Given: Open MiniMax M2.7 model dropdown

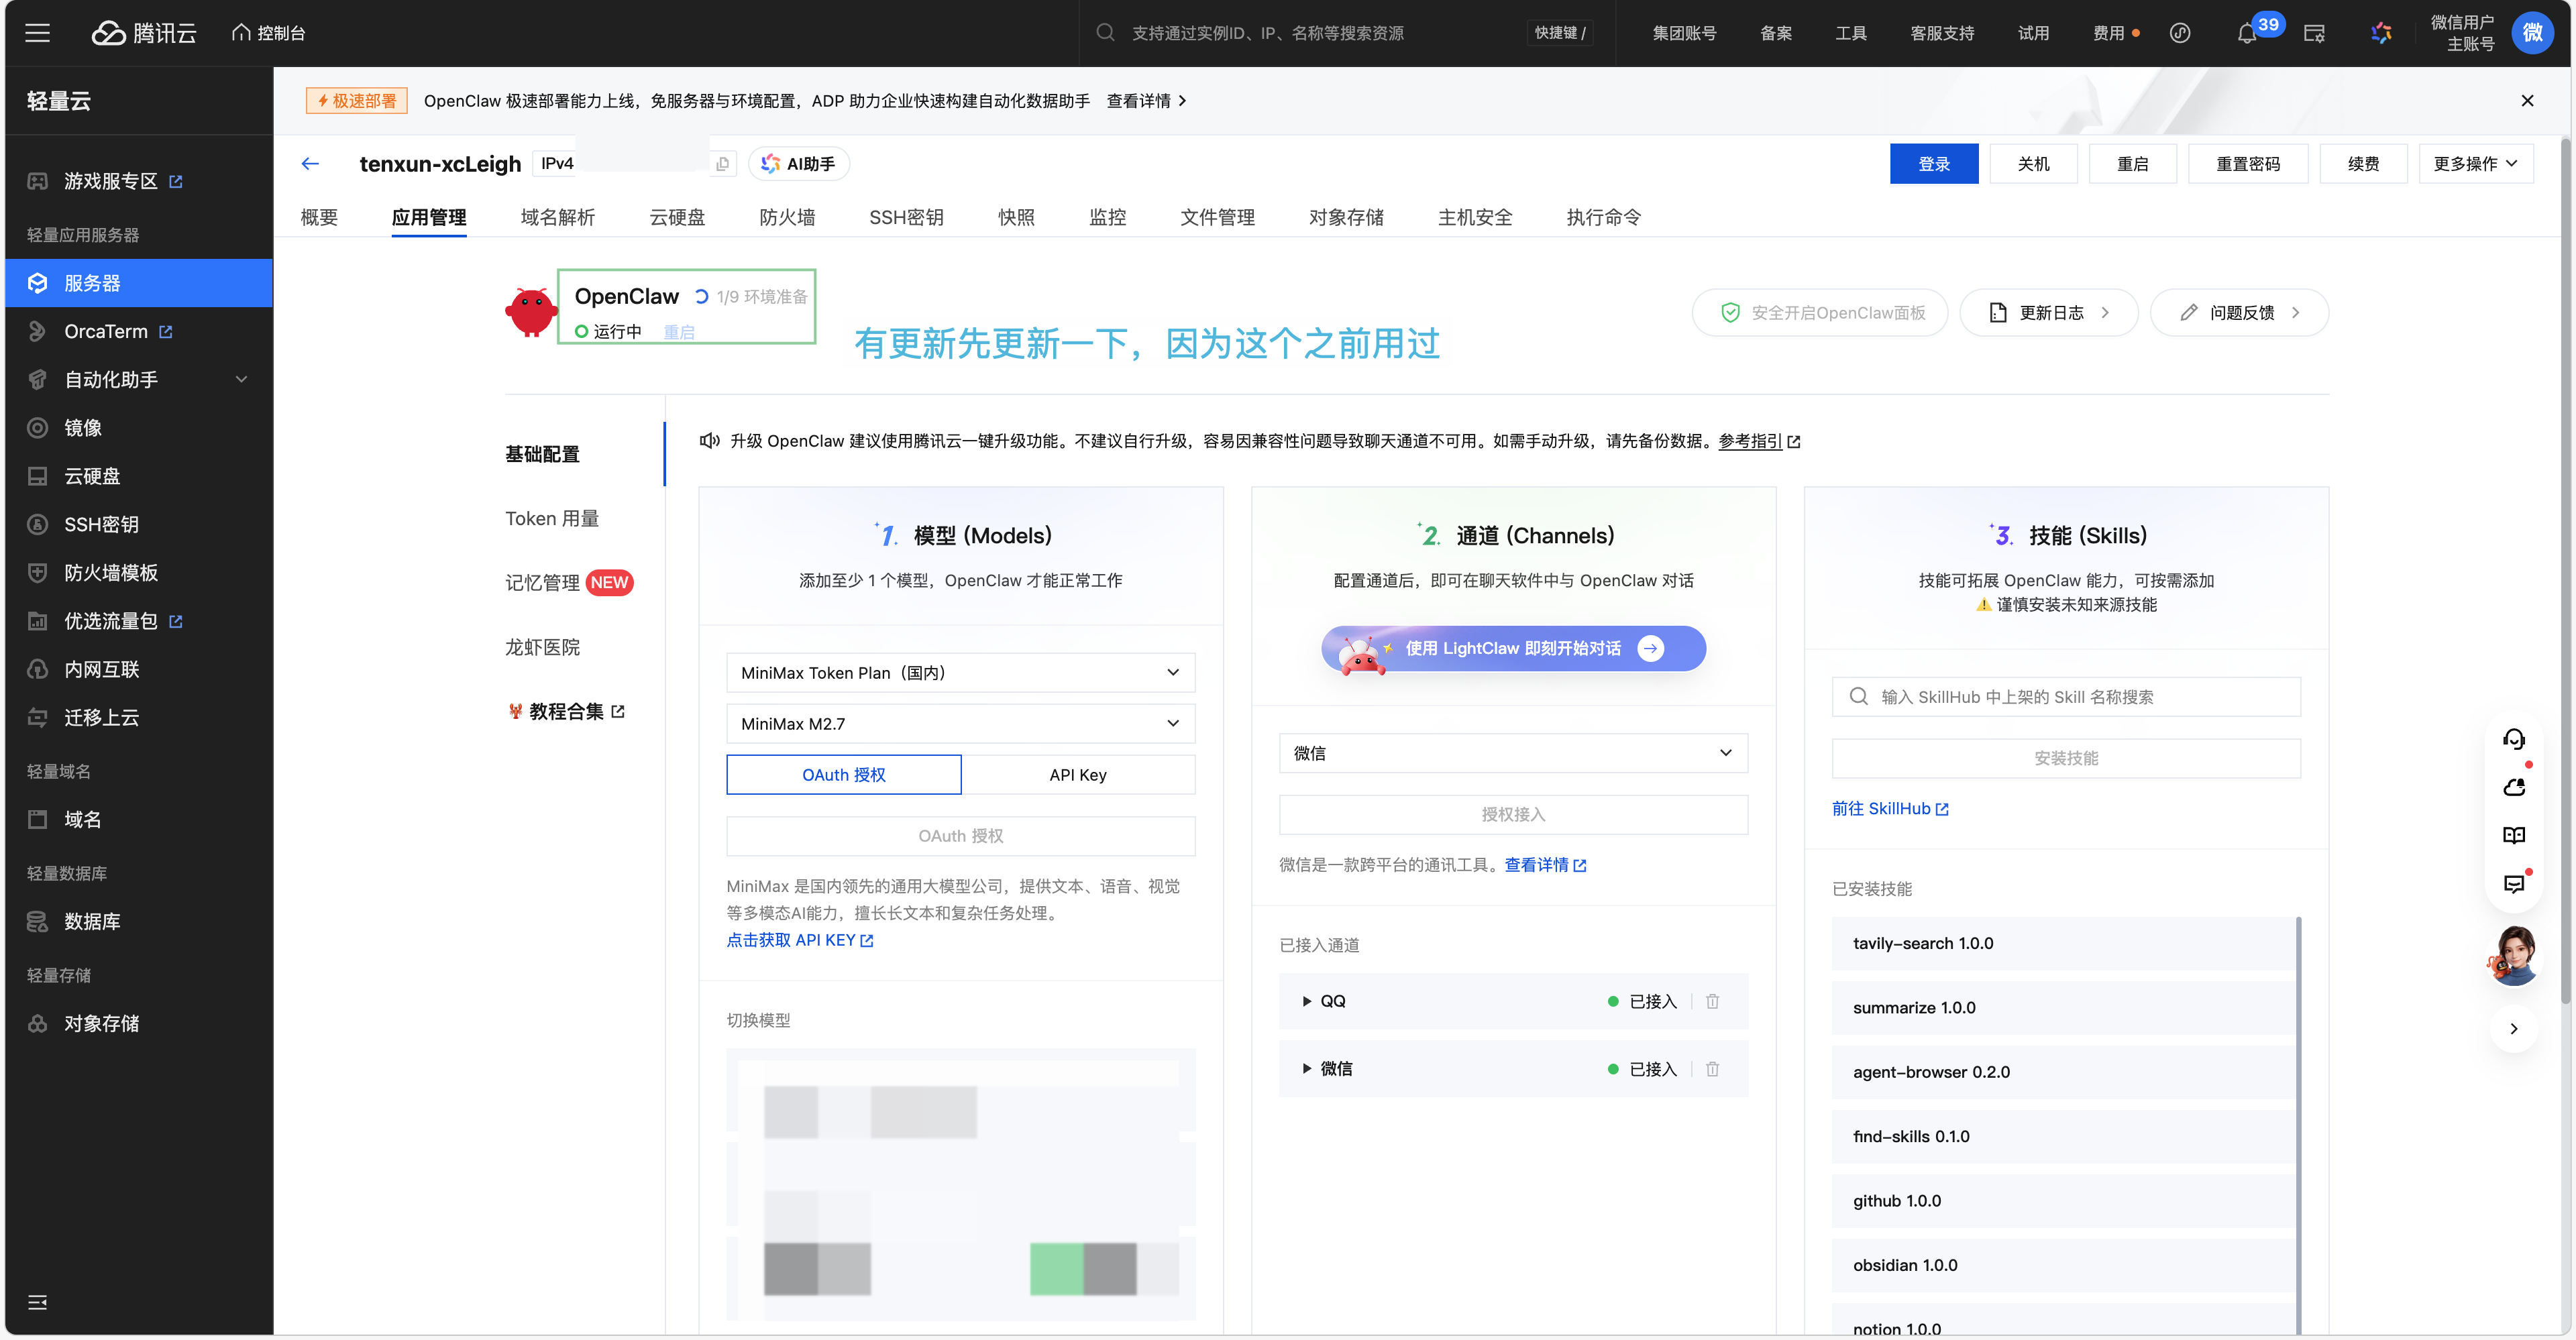Looking at the screenshot, I should [x=960, y=723].
